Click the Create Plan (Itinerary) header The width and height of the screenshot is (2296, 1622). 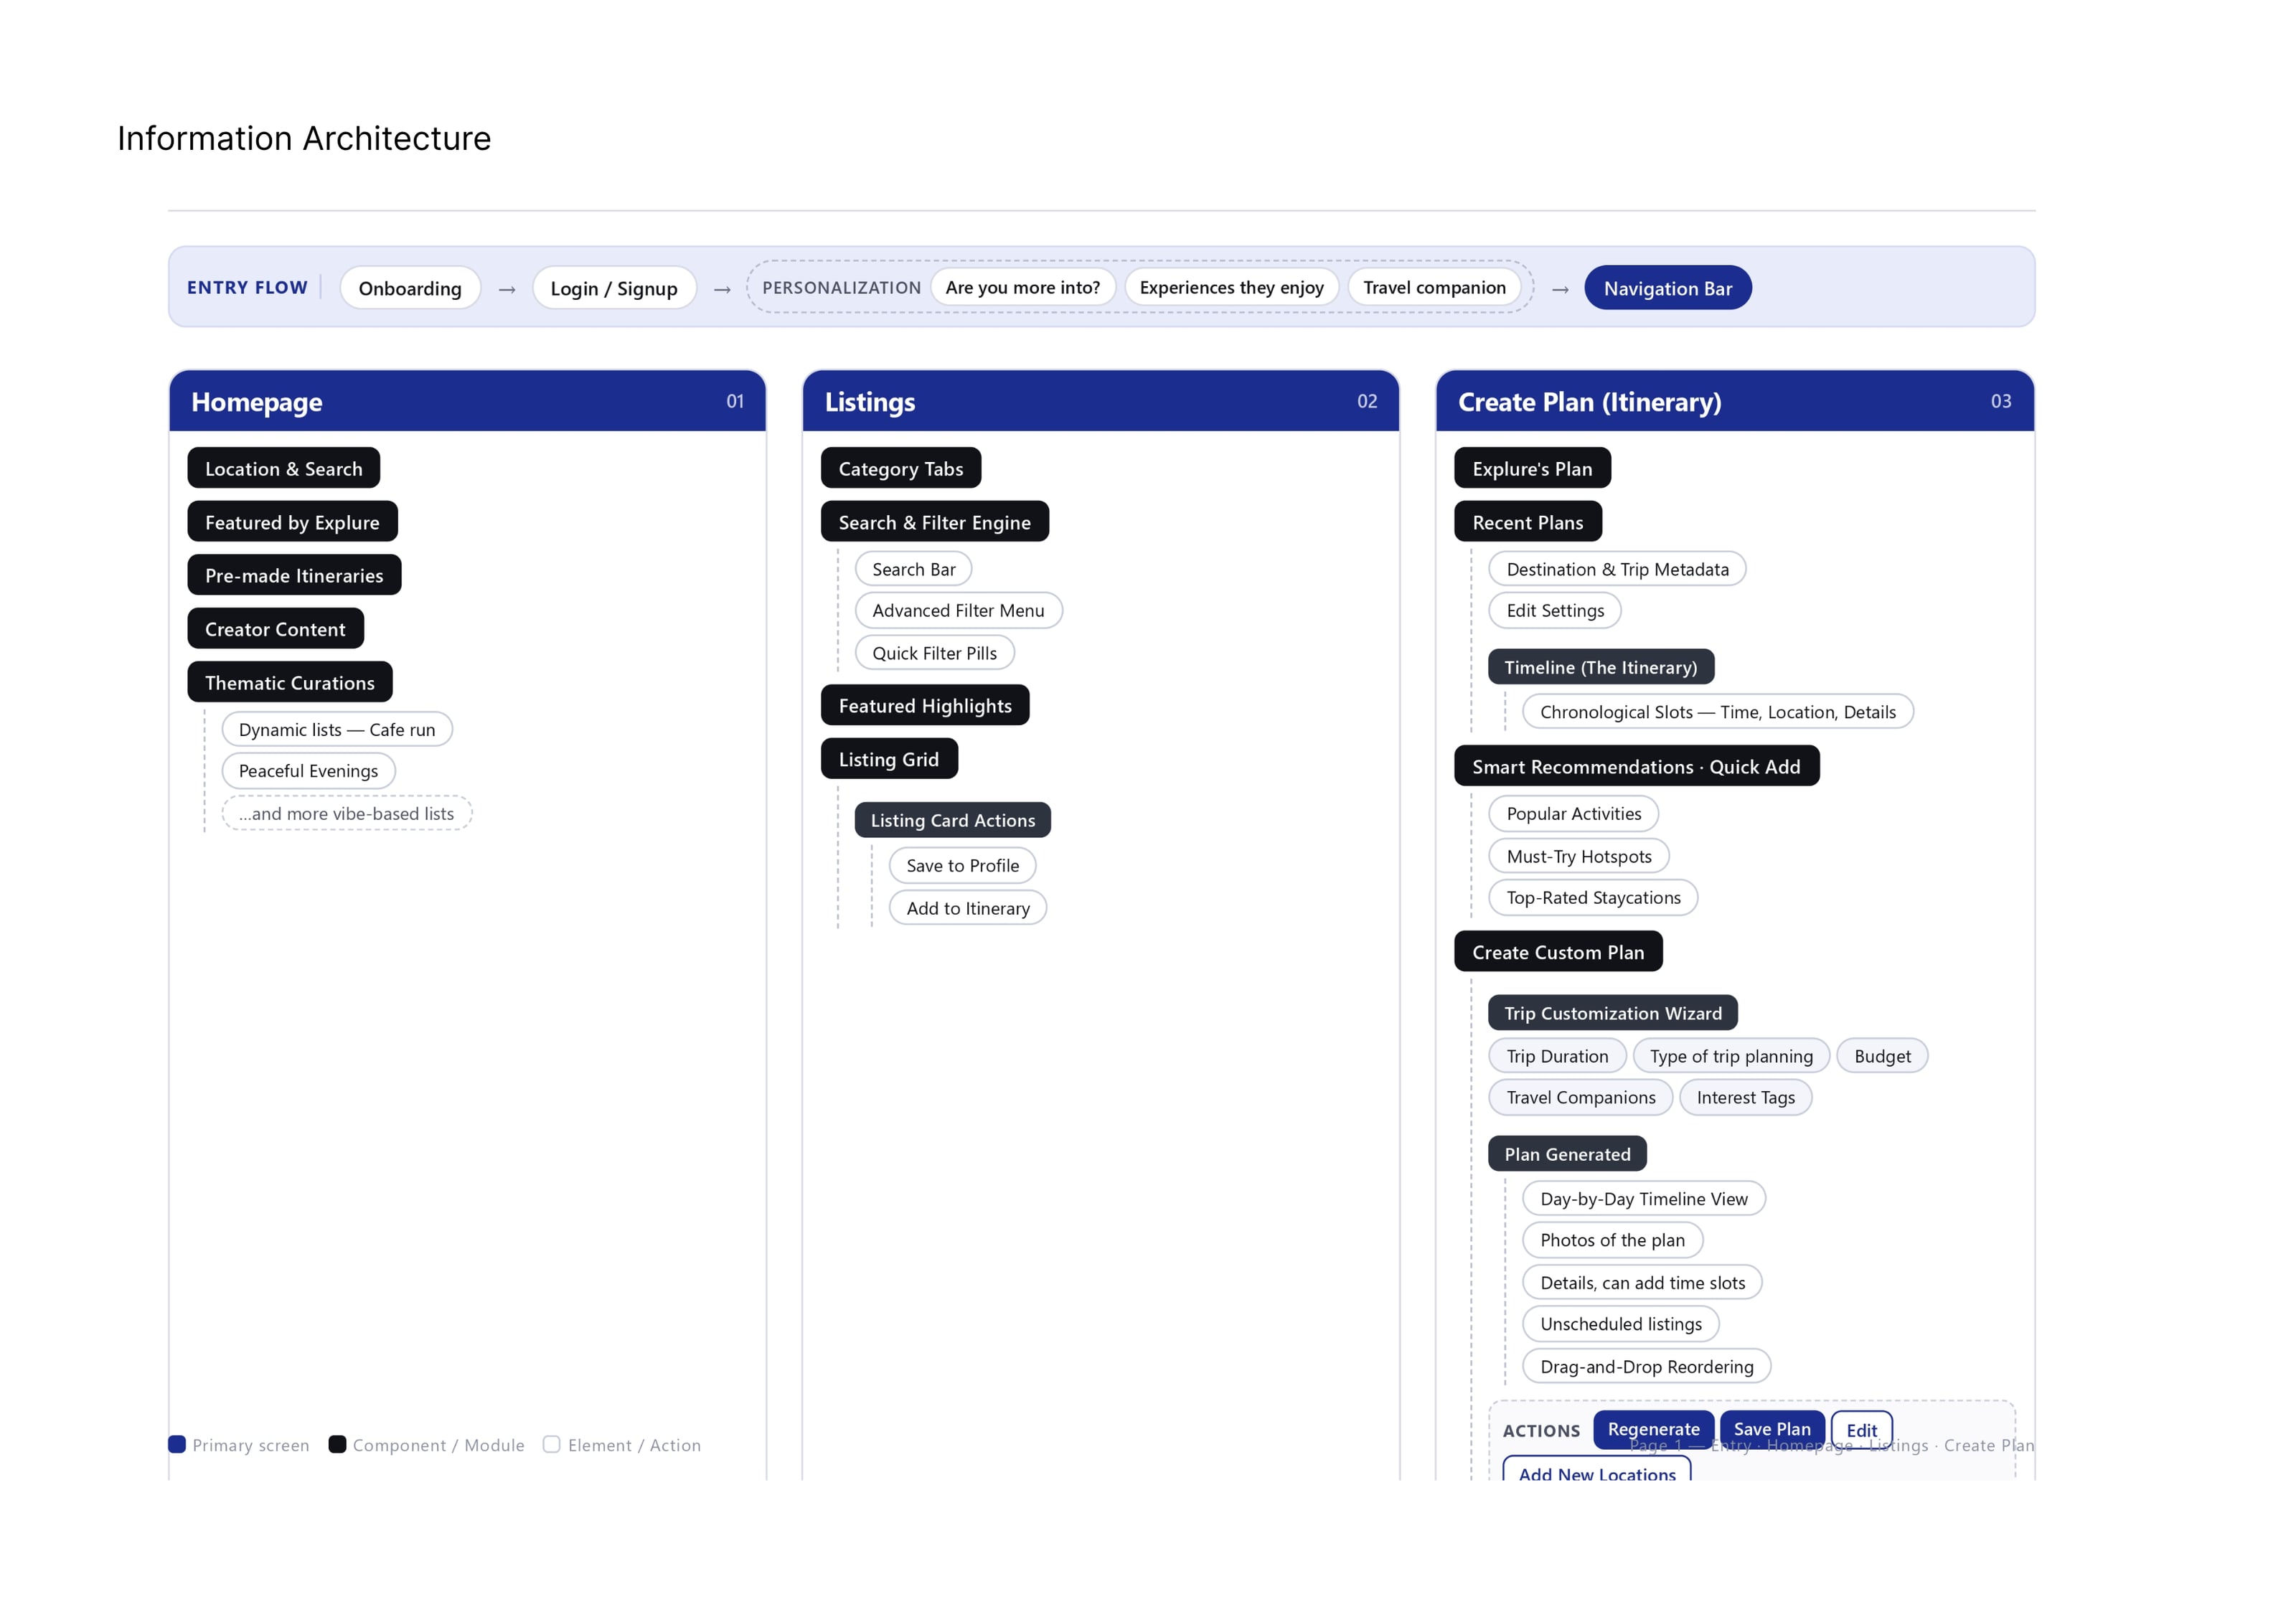click(x=1734, y=401)
